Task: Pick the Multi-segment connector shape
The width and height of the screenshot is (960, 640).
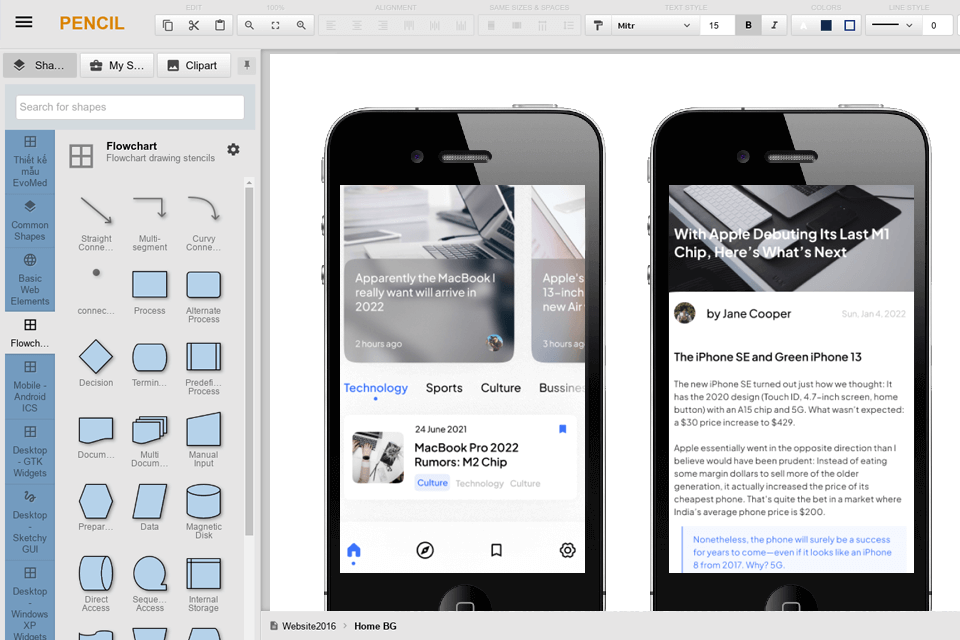Action: tap(150, 223)
